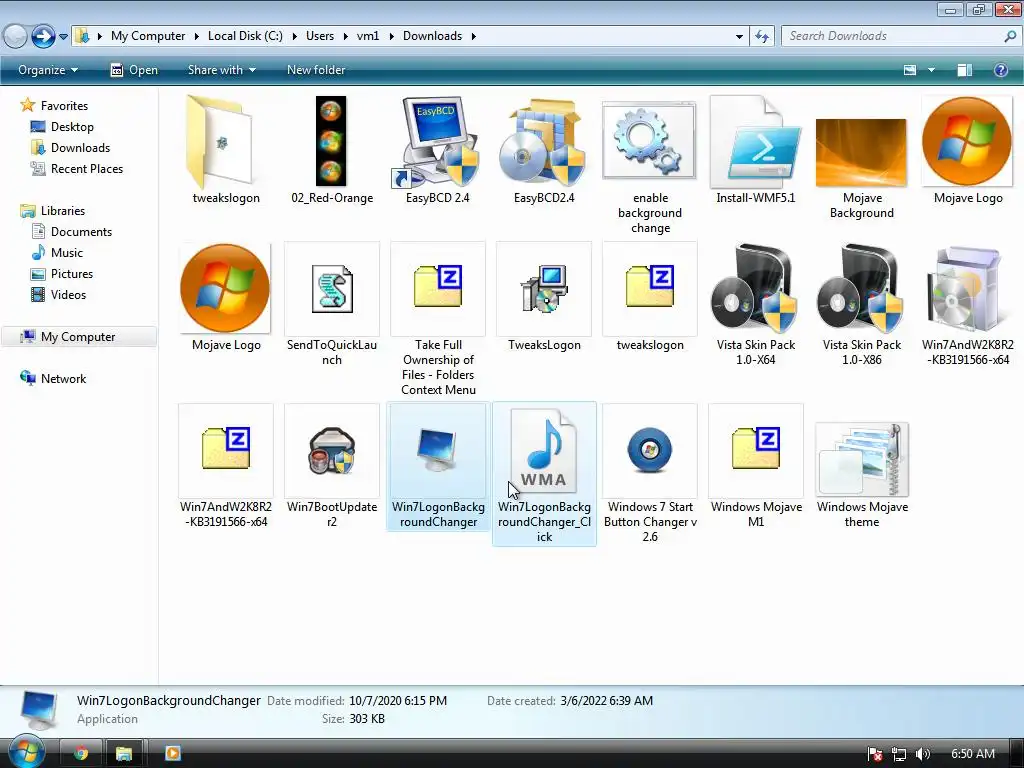
Task: Select the EasyBCD 2.4 shortcut icon
Action: click(x=438, y=142)
